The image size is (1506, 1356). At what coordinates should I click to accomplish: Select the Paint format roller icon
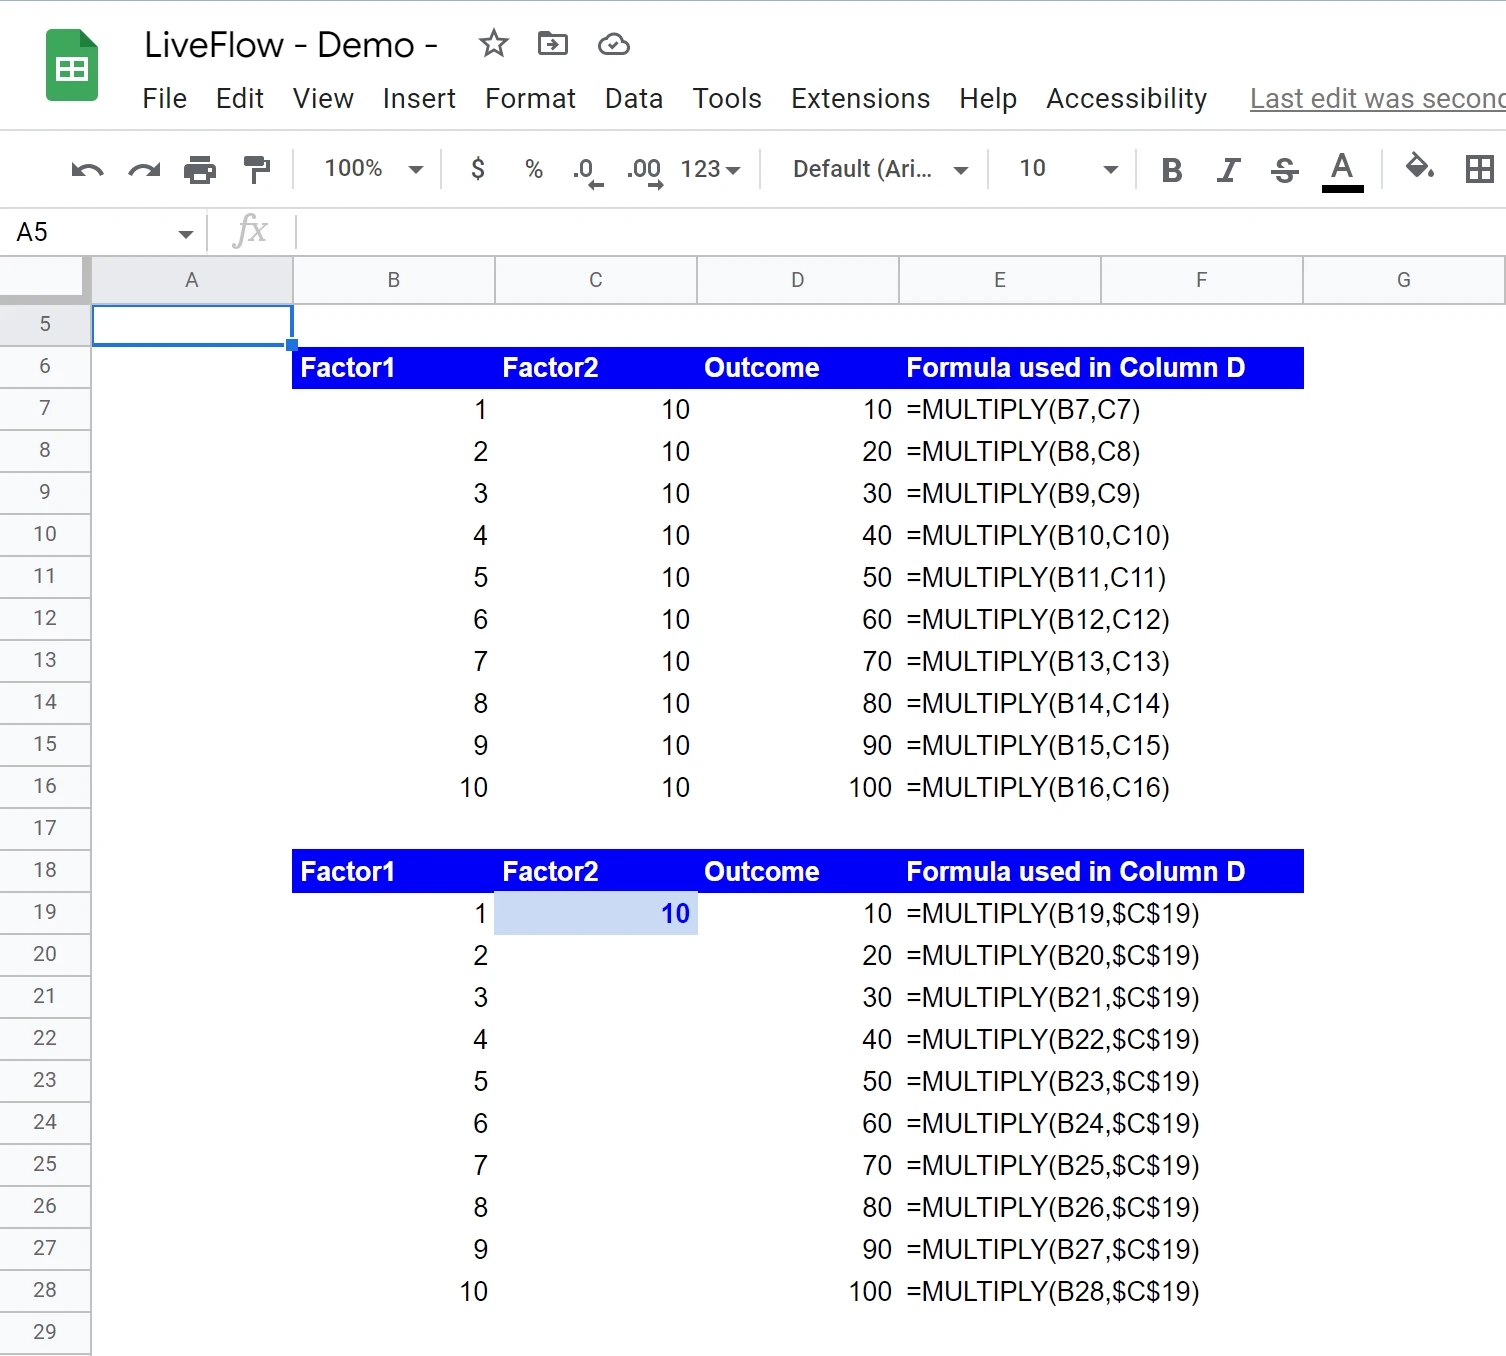pos(257,169)
